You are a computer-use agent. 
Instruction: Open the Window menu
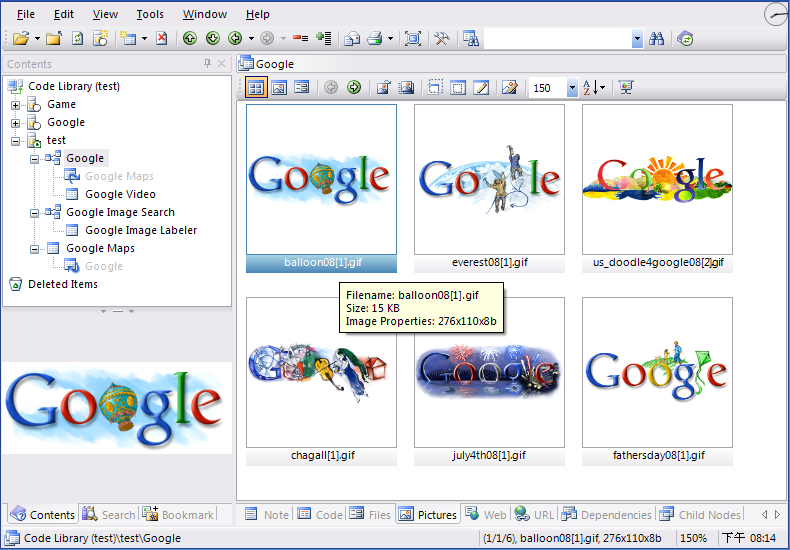(x=205, y=14)
